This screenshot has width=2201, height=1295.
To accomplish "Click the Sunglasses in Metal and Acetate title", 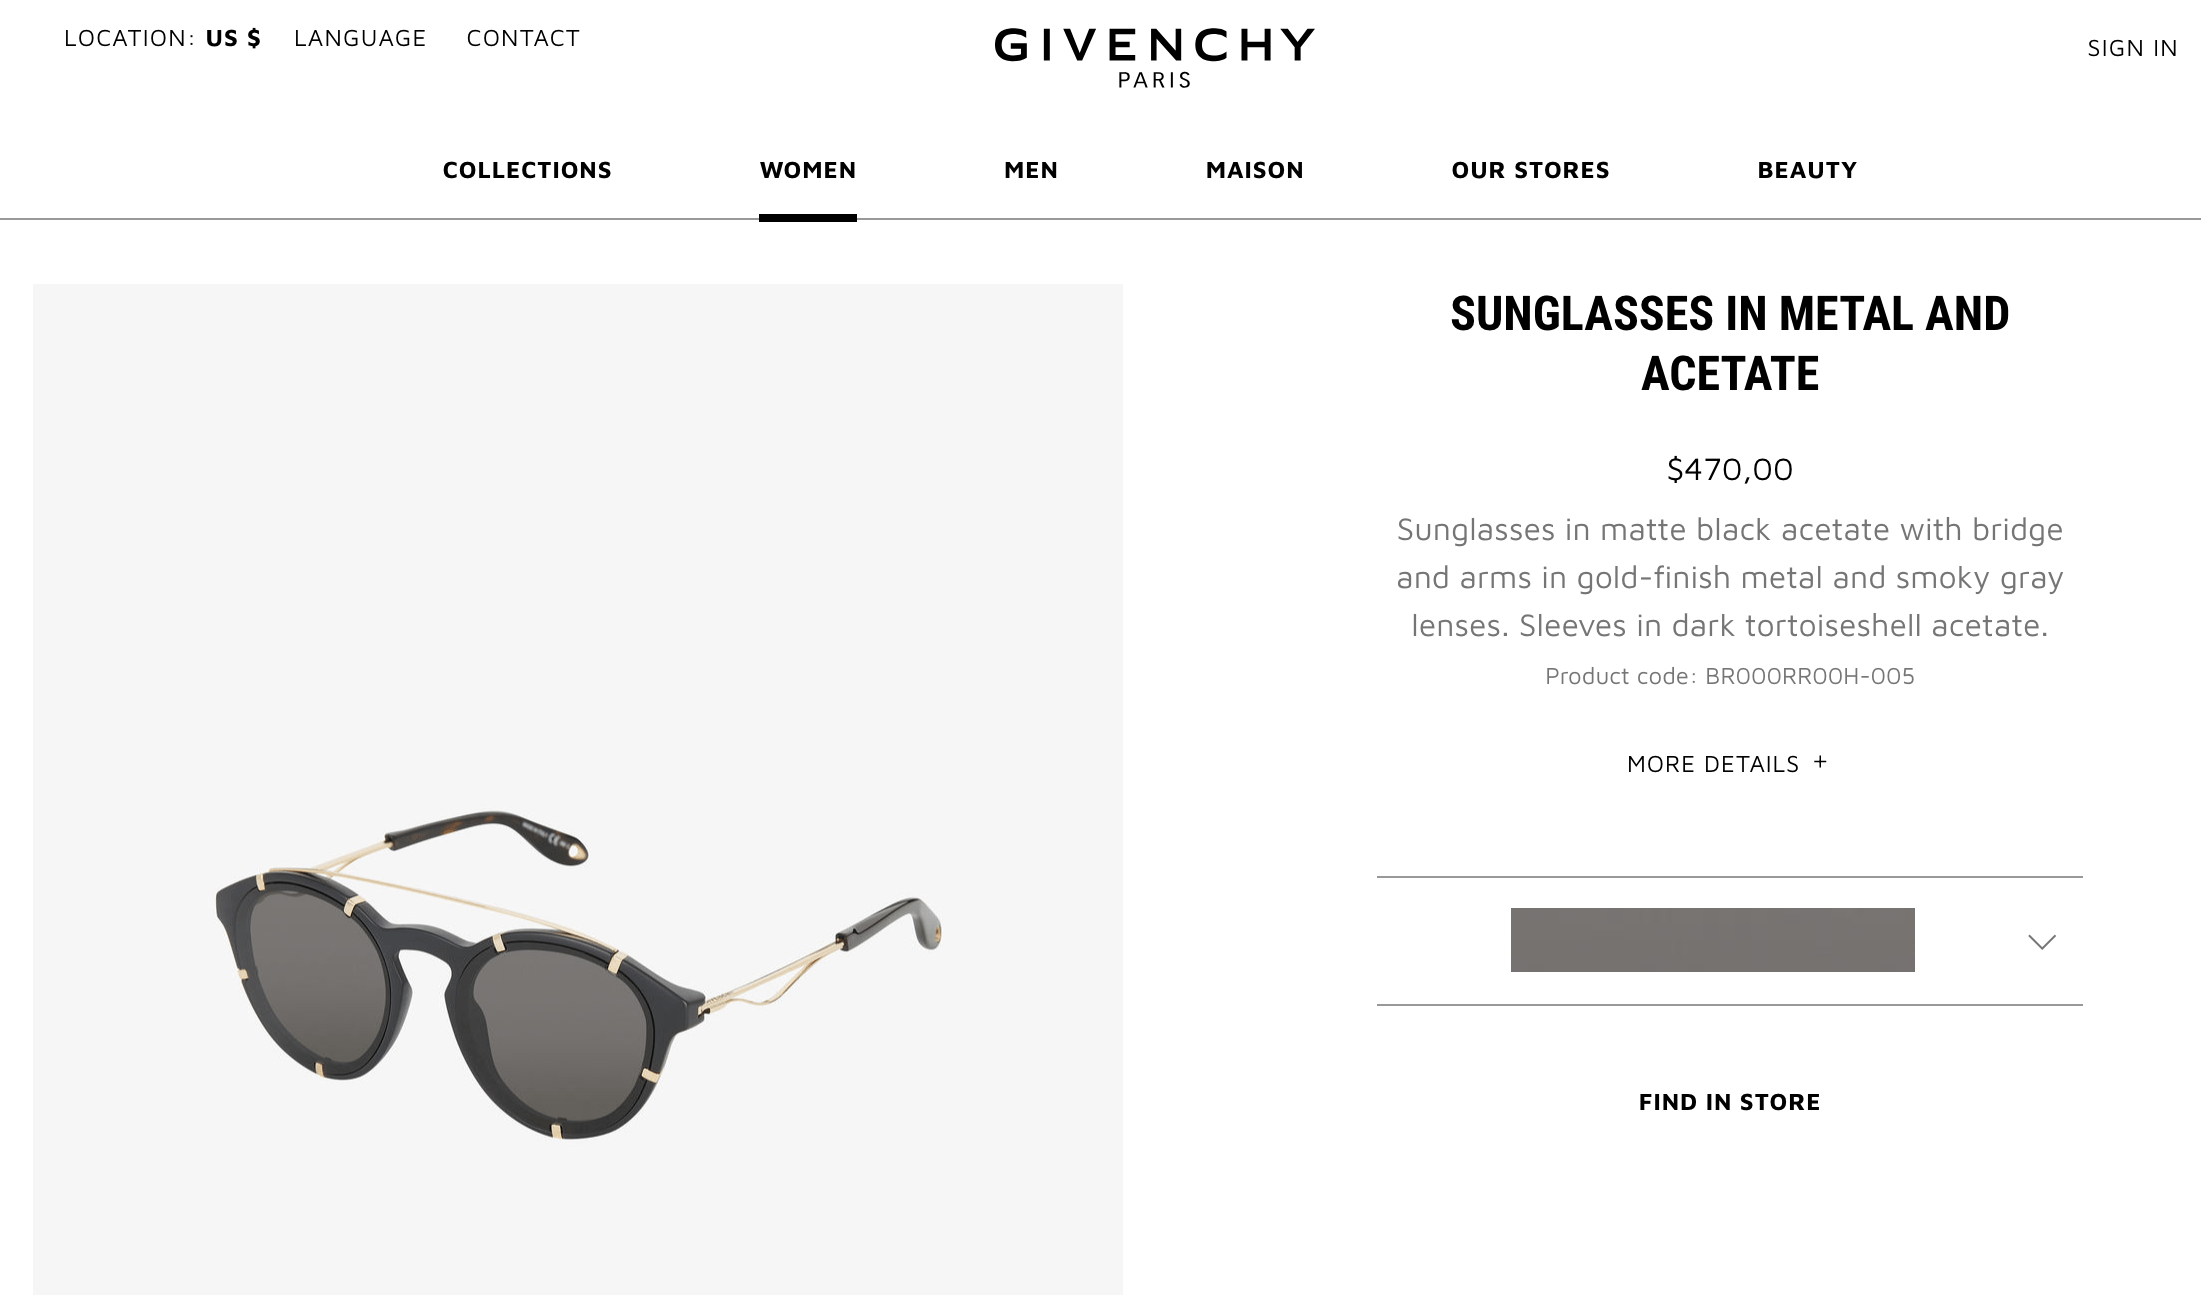I will click(x=1730, y=343).
